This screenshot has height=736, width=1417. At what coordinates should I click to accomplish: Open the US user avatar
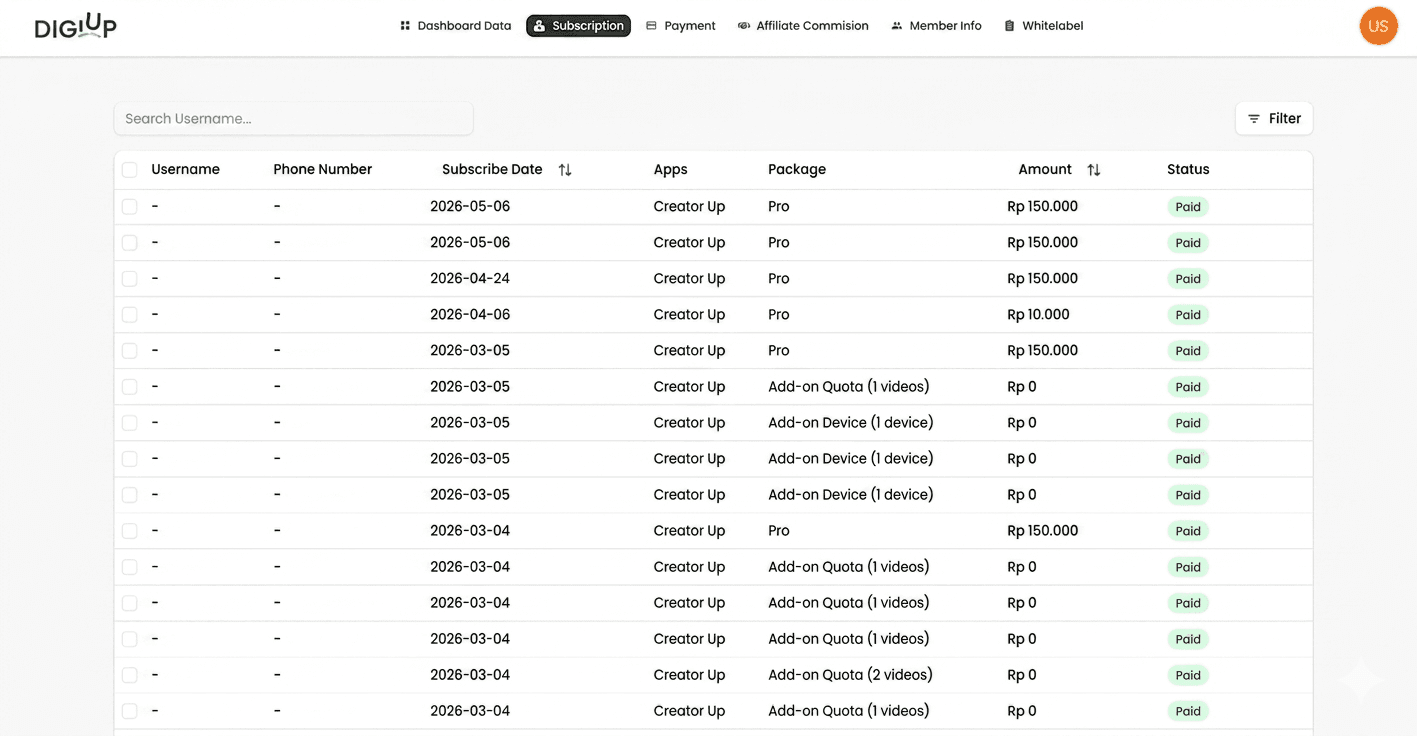(1378, 26)
